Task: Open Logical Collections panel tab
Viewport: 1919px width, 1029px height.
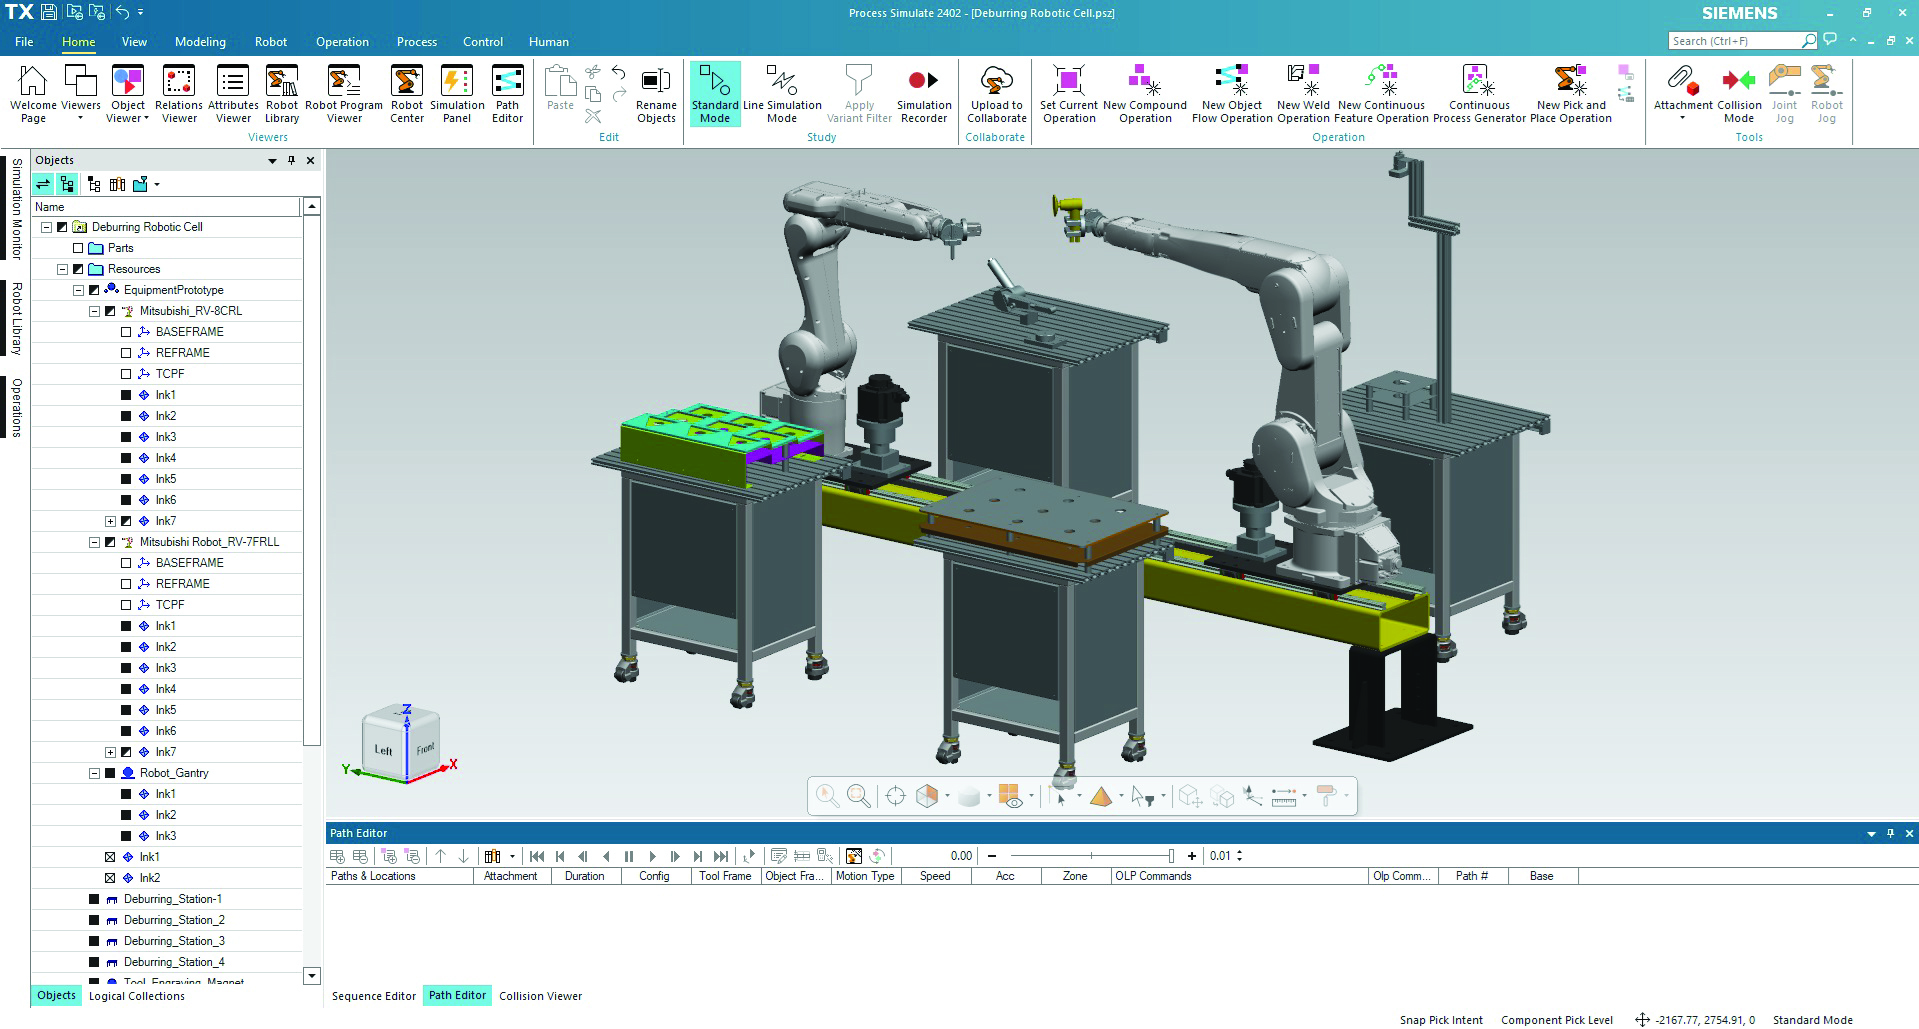Action: pyautogui.click(x=137, y=996)
